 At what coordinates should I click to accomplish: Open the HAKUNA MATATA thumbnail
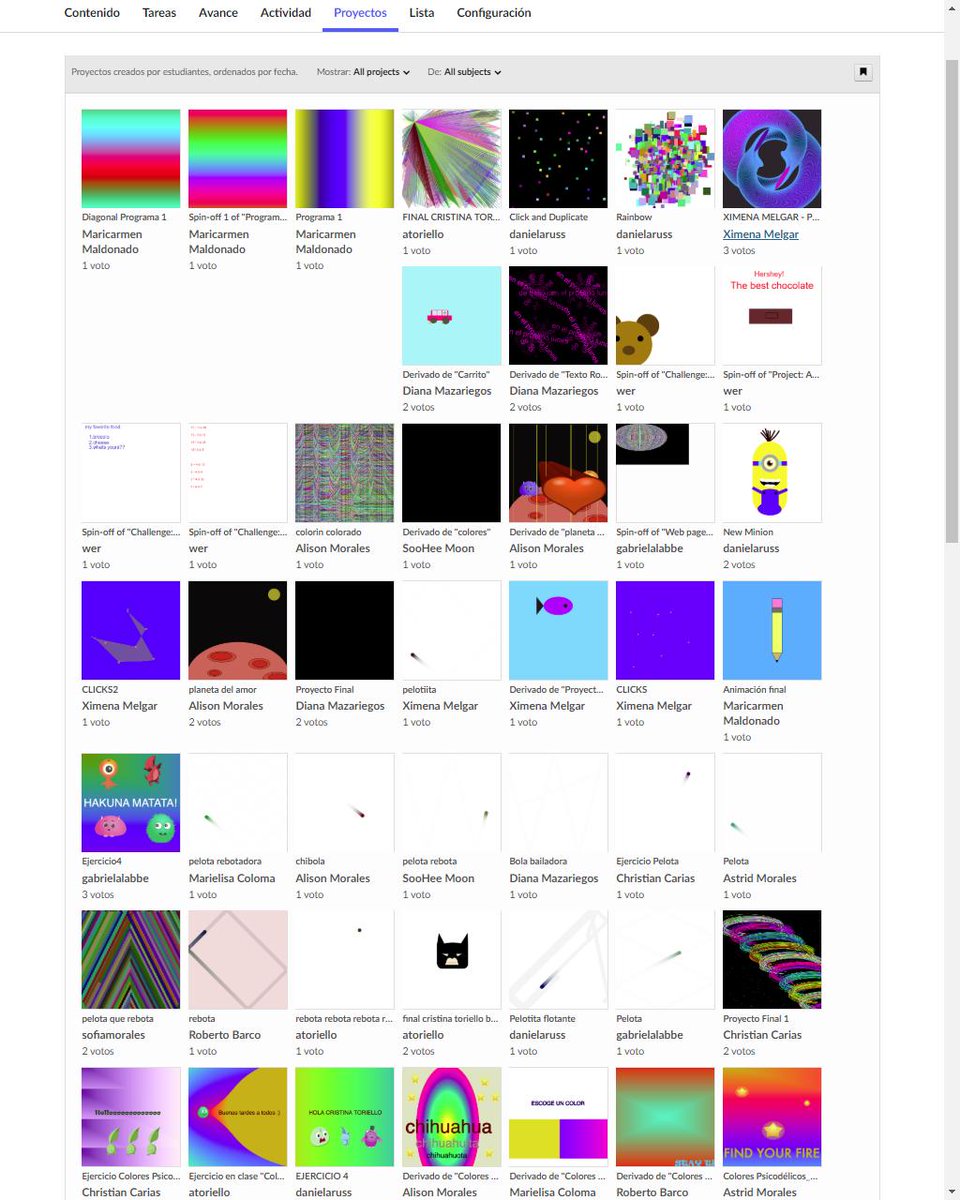click(x=131, y=803)
